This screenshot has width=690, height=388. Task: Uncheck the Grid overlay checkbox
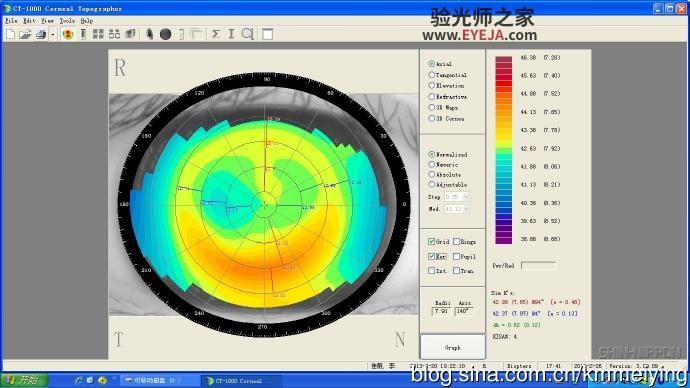431,242
